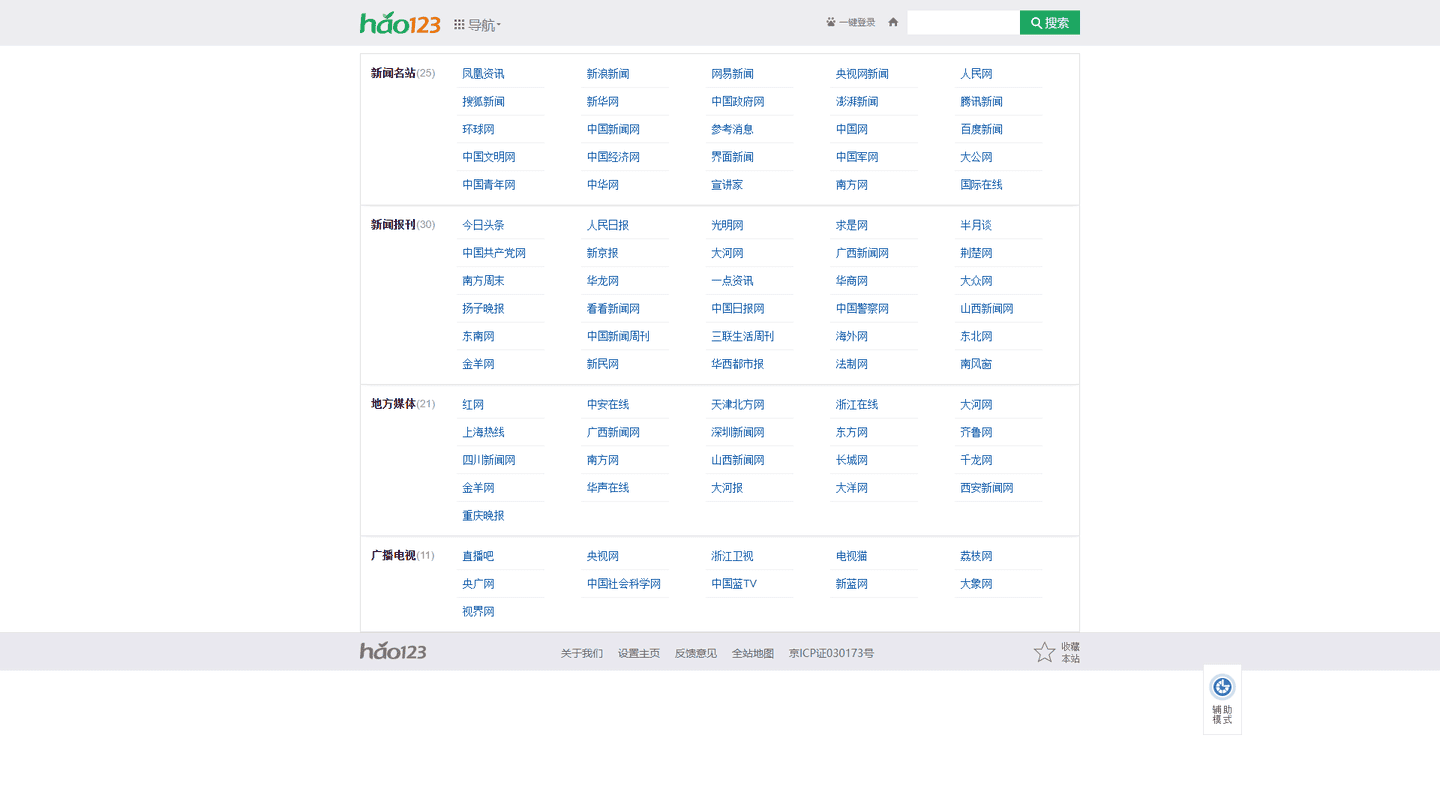Viewport: 1440px width, 810px height.
Task: Open 上海热线
Action: coord(483,433)
